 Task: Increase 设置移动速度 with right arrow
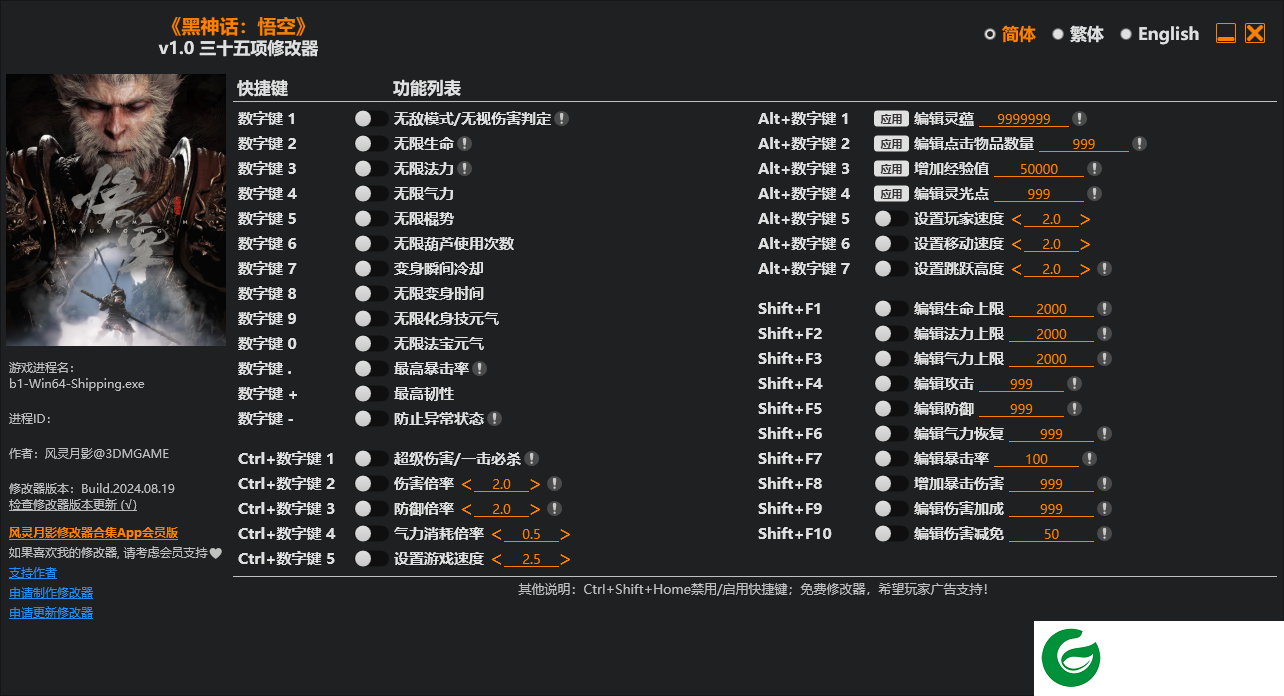pyautogui.click(x=1085, y=244)
